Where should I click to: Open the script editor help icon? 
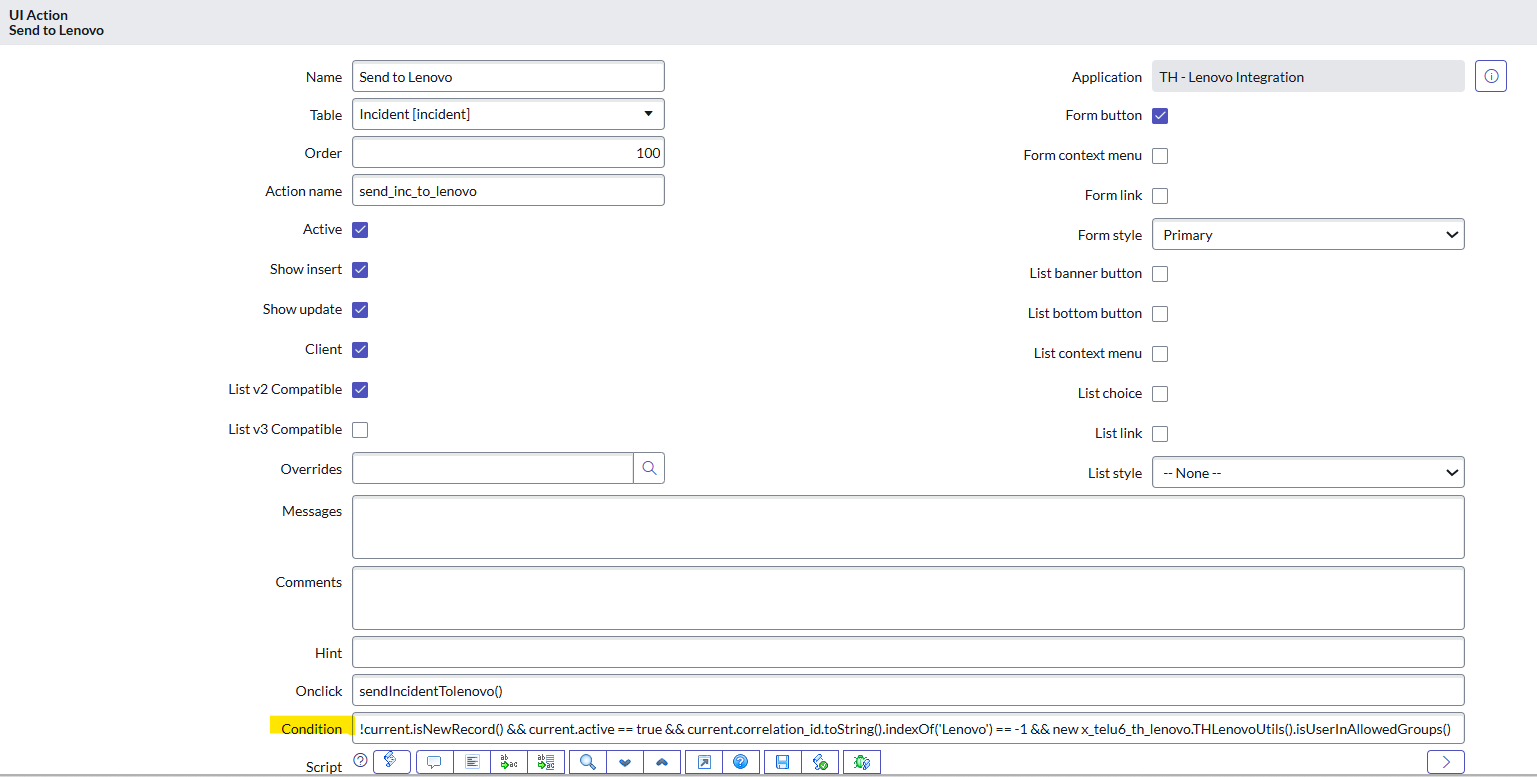pyautogui.click(x=739, y=762)
